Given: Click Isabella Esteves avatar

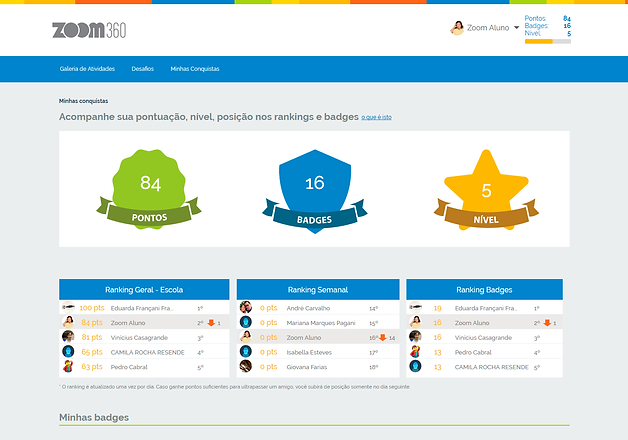Looking at the screenshot, I should click(x=246, y=352).
